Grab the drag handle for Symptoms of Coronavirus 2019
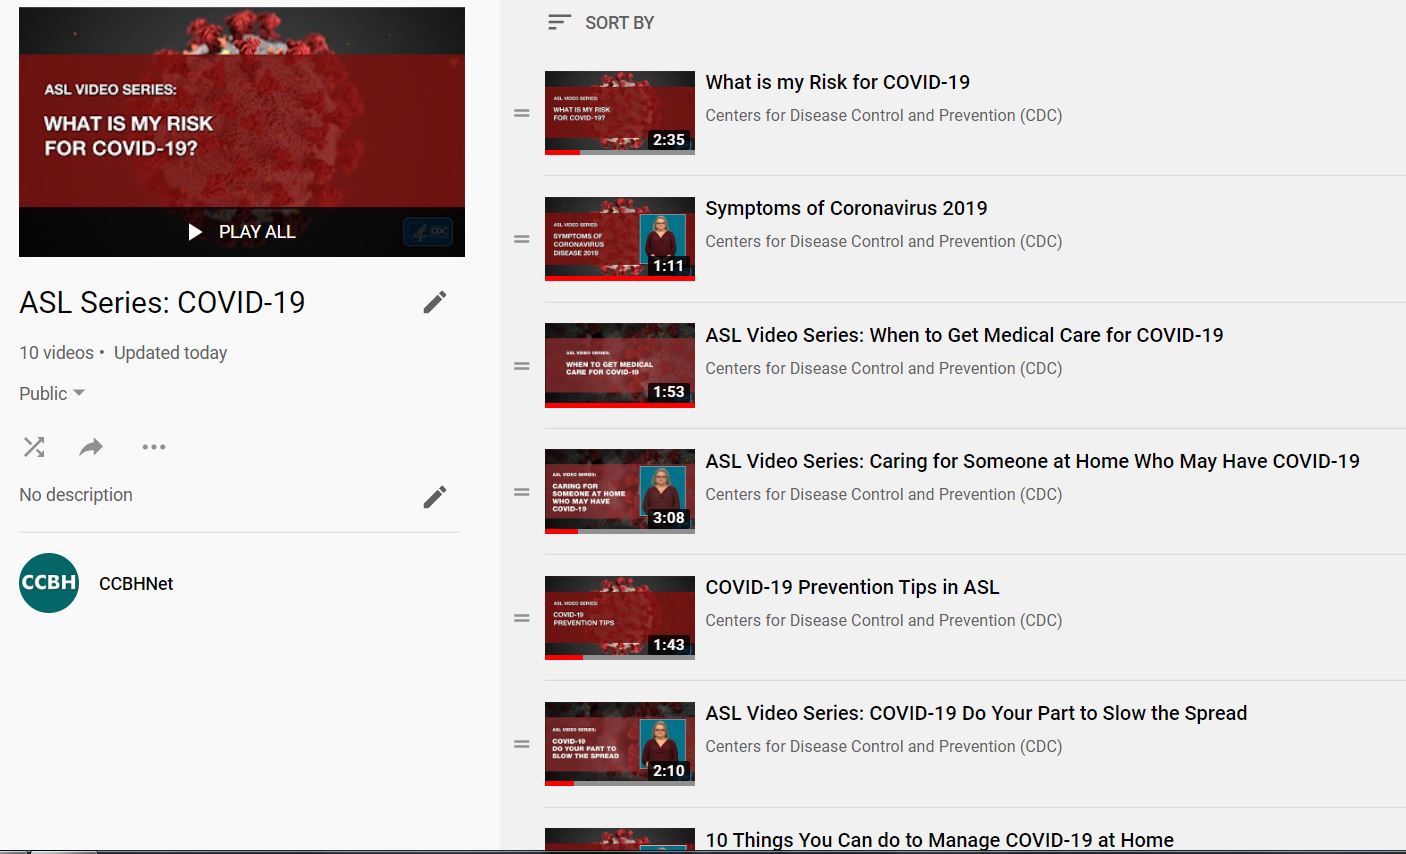Image resolution: width=1406 pixels, height=854 pixels. click(x=522, y=240)
